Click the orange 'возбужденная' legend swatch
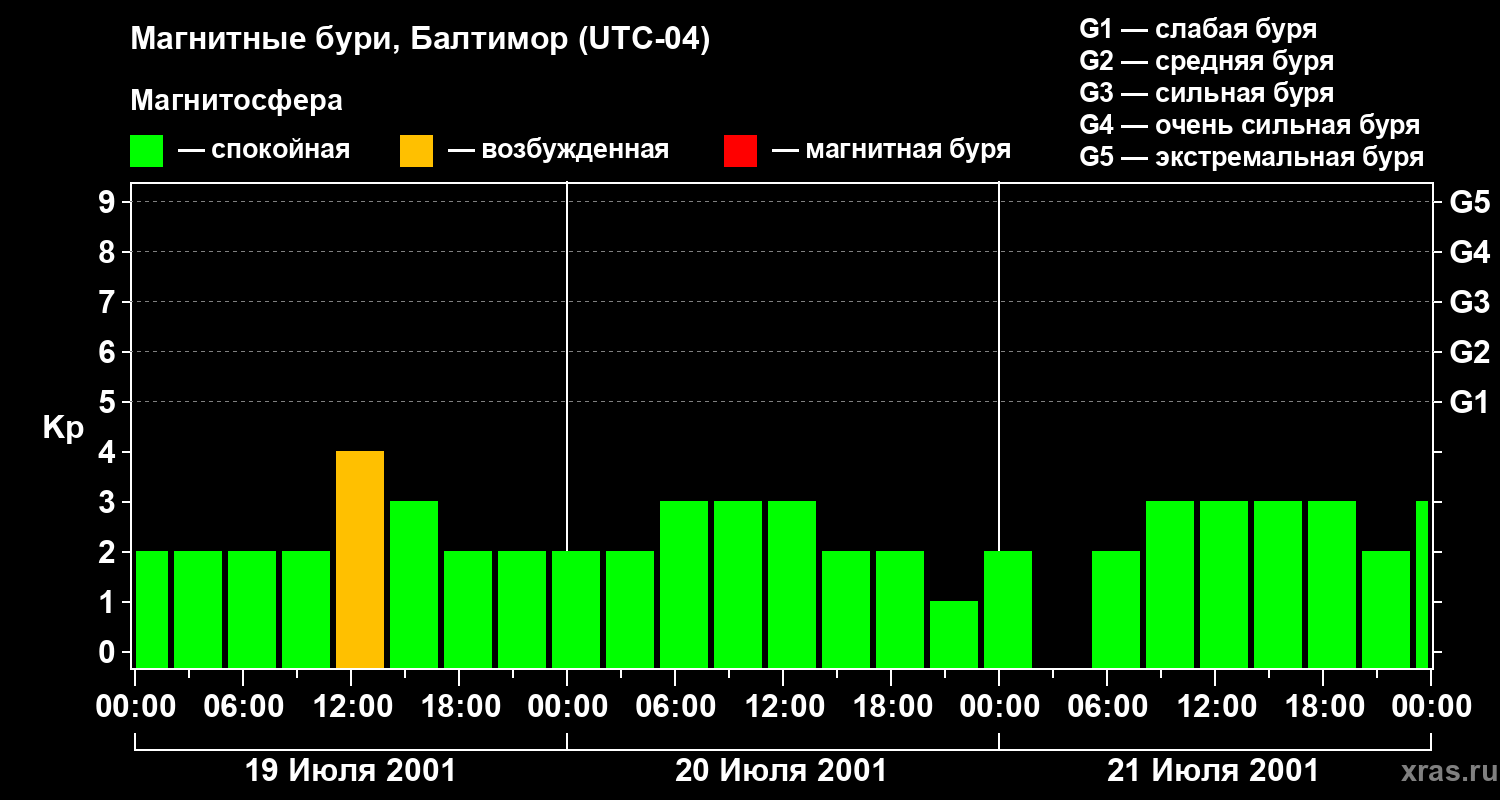Image resolution: width=1500 pixels, height=800 pixels. pyautogui.click(x=417, y=151)
